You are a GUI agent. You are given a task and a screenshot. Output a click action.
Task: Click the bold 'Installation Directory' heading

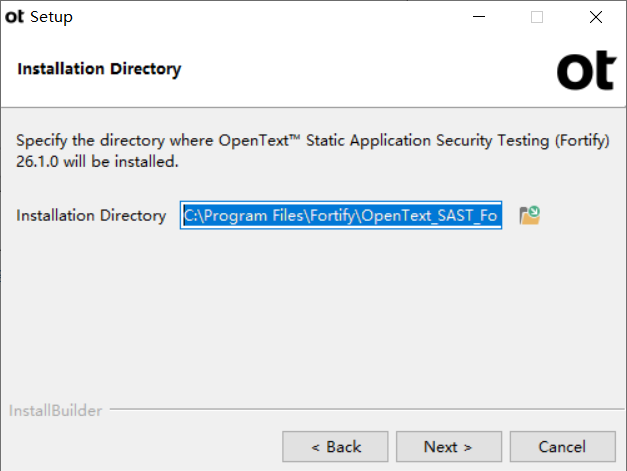click(99, 69)
